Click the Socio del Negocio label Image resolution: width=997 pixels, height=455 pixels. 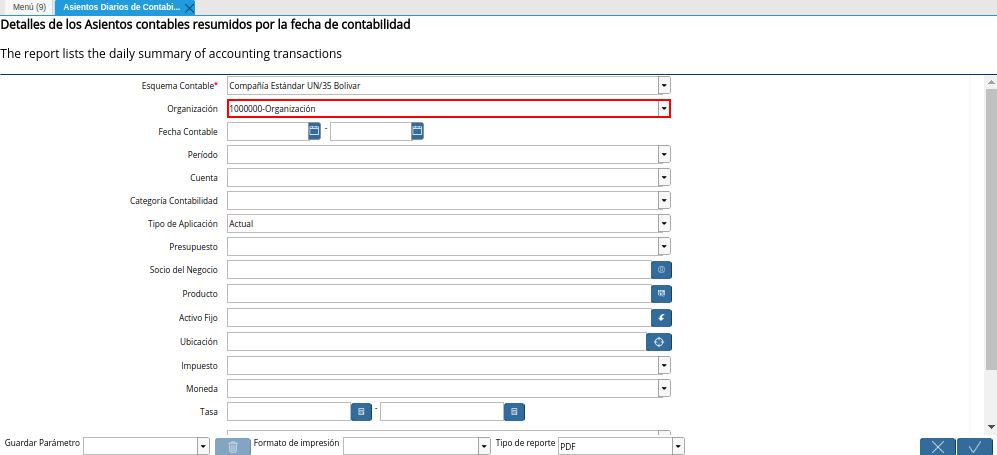[184, 270]
